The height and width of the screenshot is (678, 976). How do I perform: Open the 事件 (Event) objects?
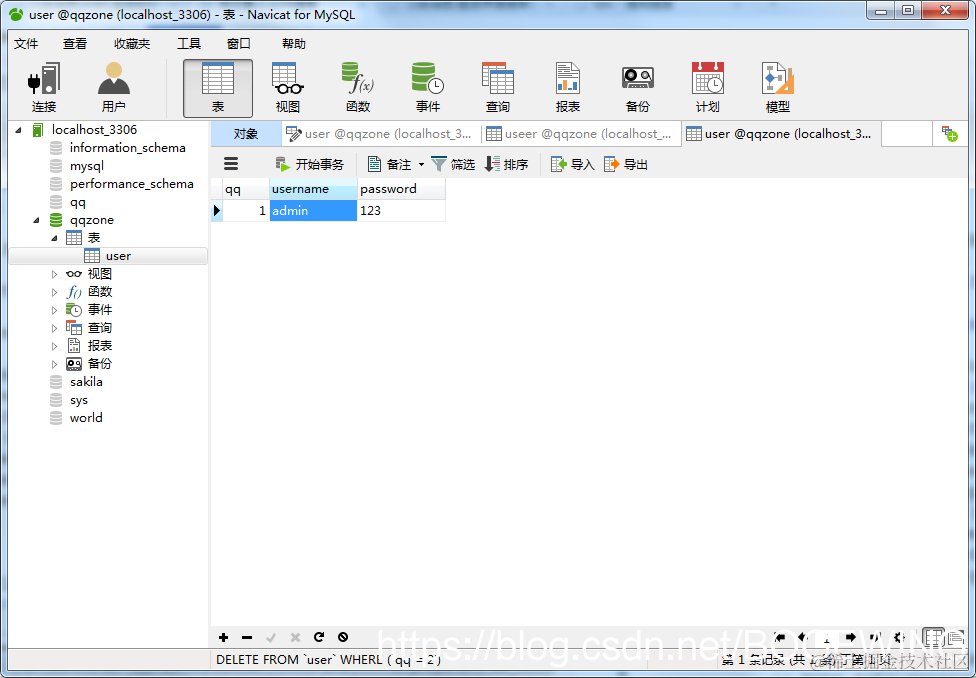(x=428, y=88)
